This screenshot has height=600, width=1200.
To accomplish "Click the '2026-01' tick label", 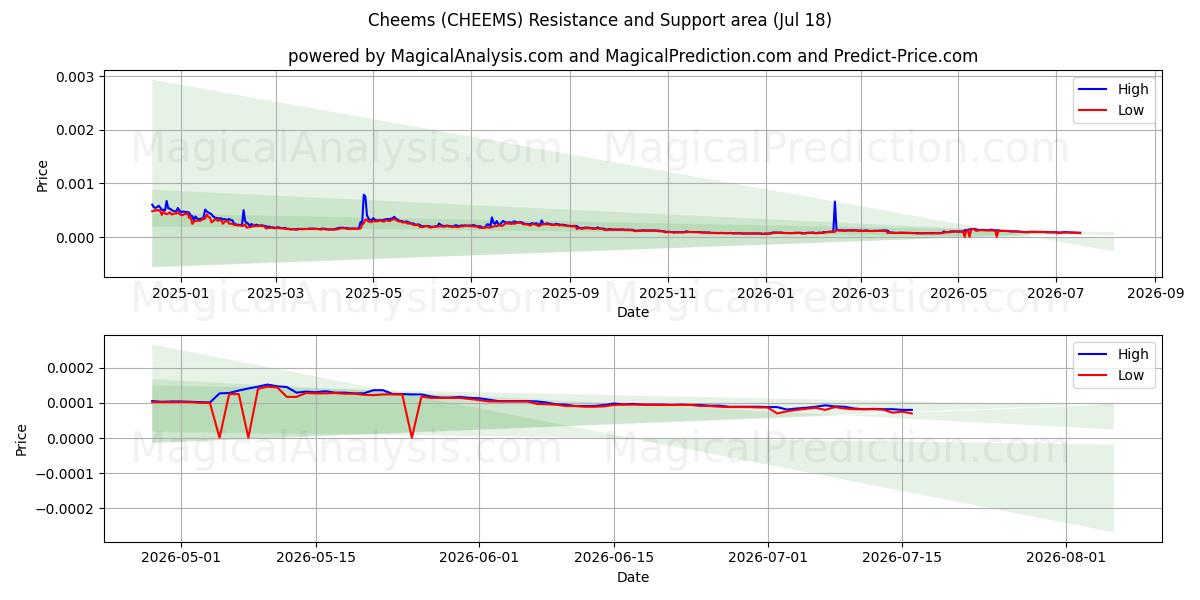I will point(767,293).
